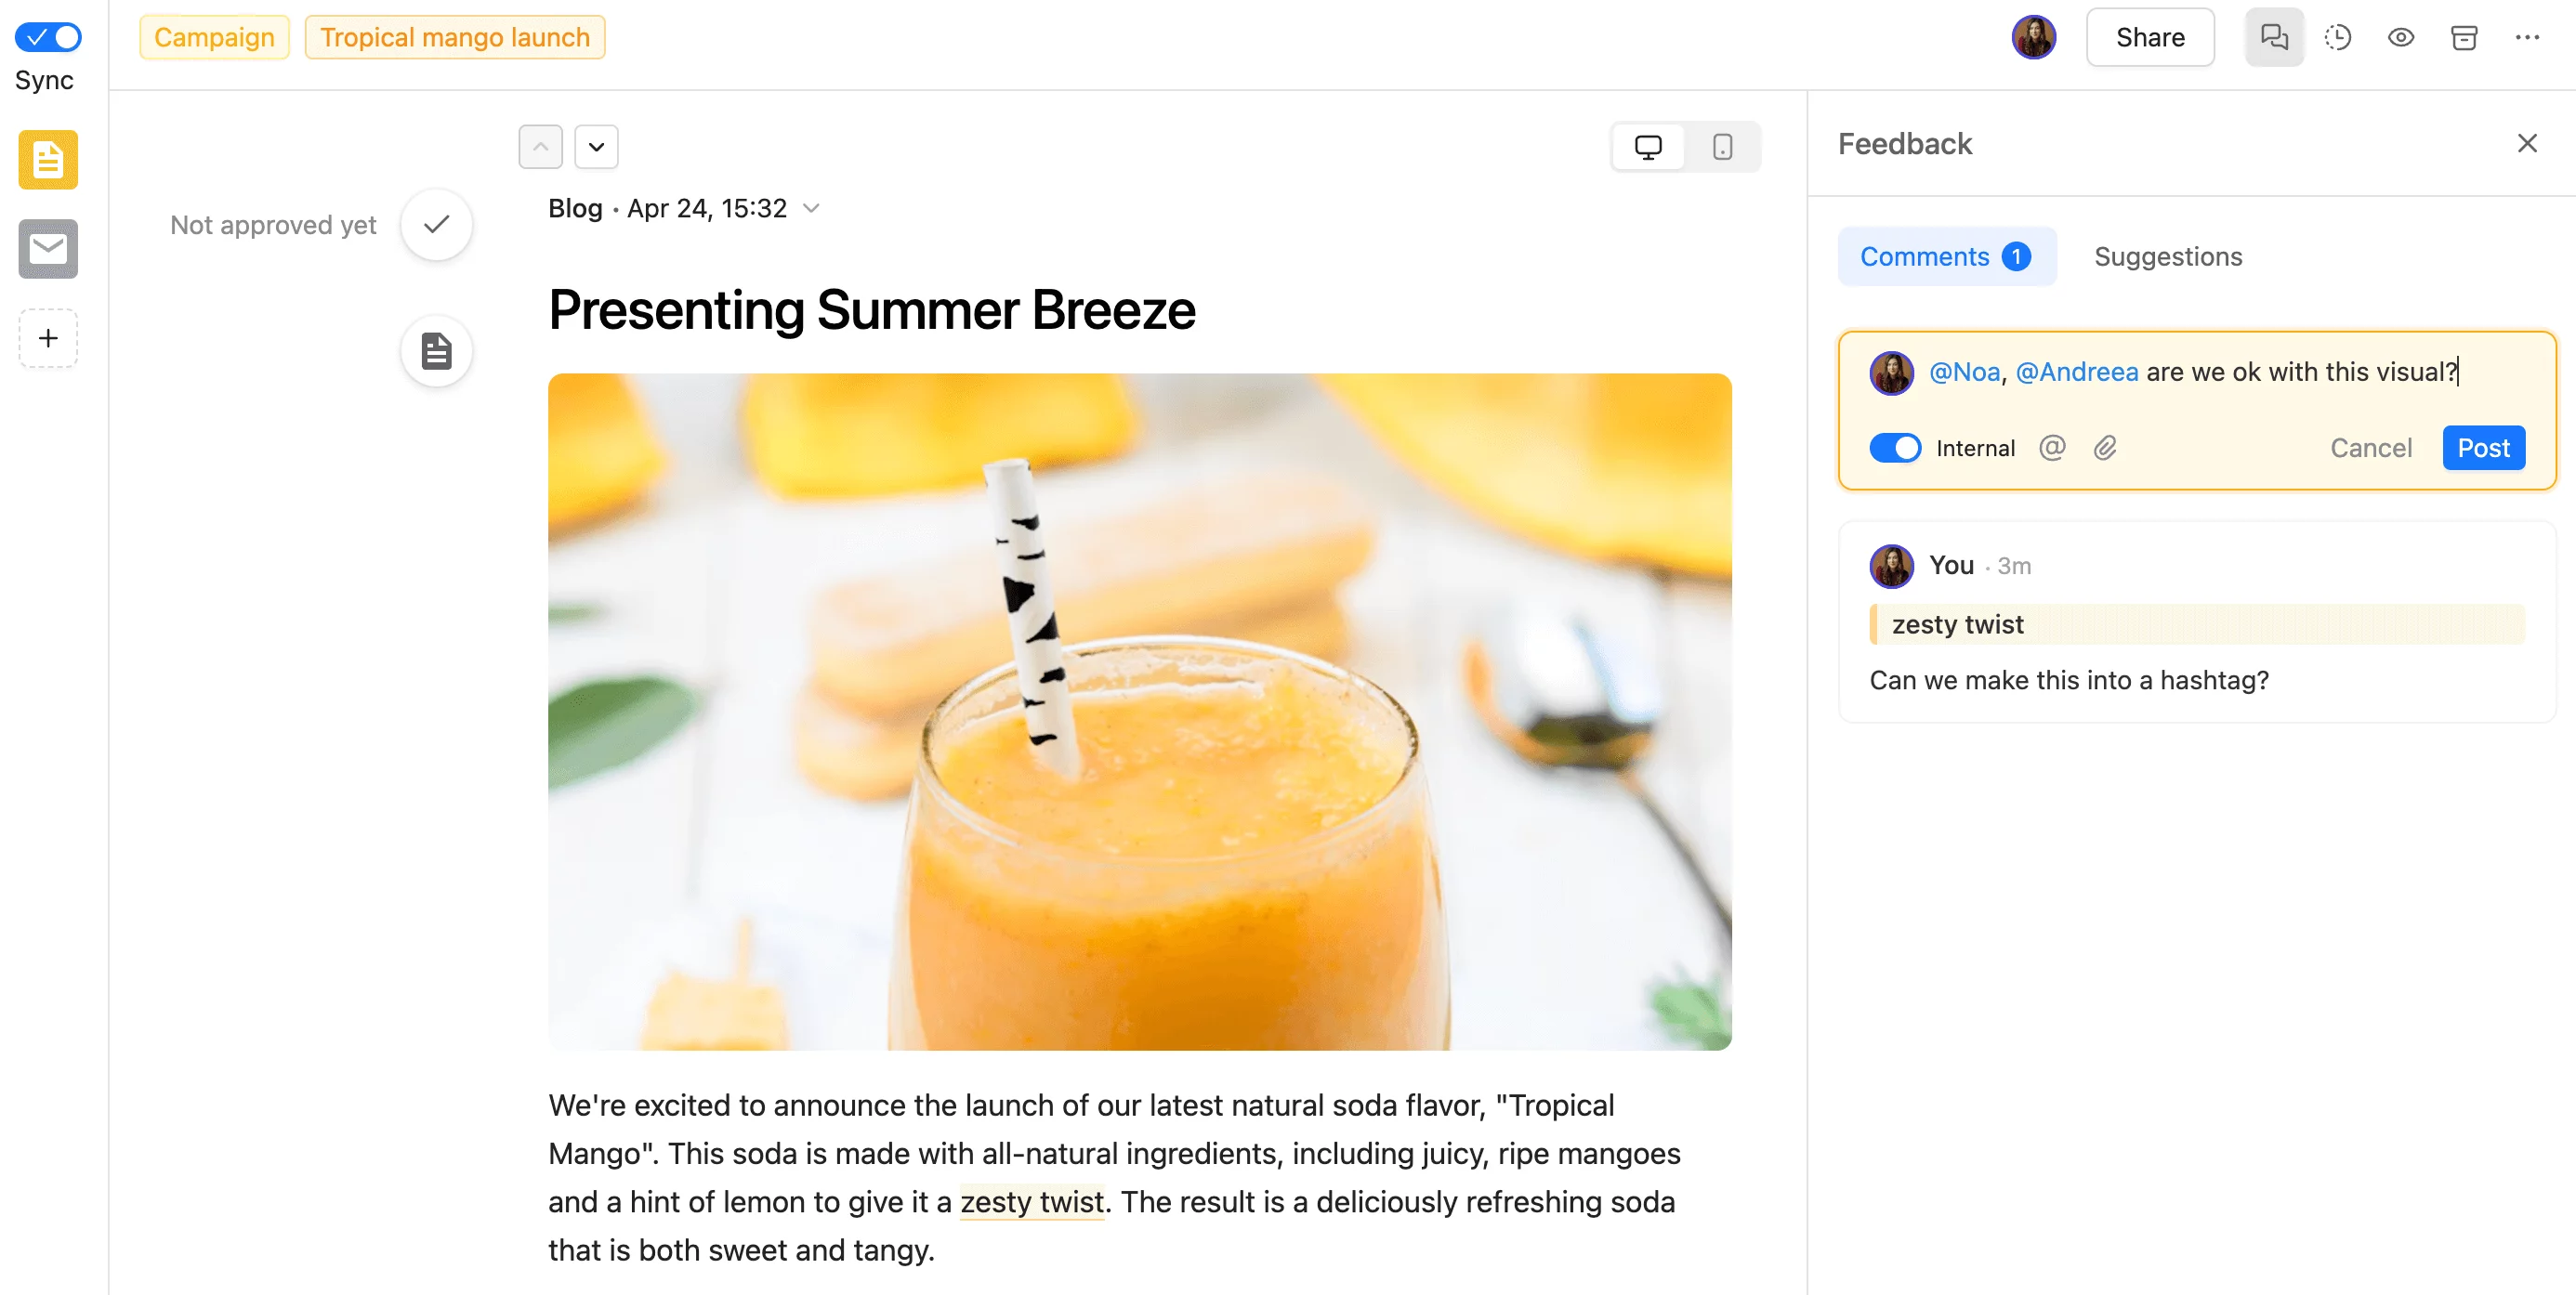This screenshot has width=2576, height=1295.
Task: Switch to the Suggestions tab
Action: (x=2168, y=256)
